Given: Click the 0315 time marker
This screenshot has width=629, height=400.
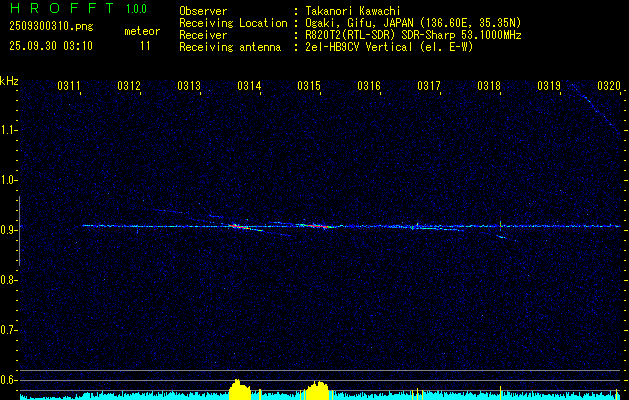Looking at the screenshot, I should (x=308, y=86).
